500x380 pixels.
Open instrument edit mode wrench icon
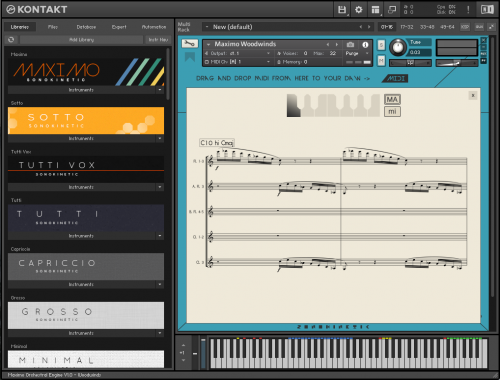[x=190, y=43]
